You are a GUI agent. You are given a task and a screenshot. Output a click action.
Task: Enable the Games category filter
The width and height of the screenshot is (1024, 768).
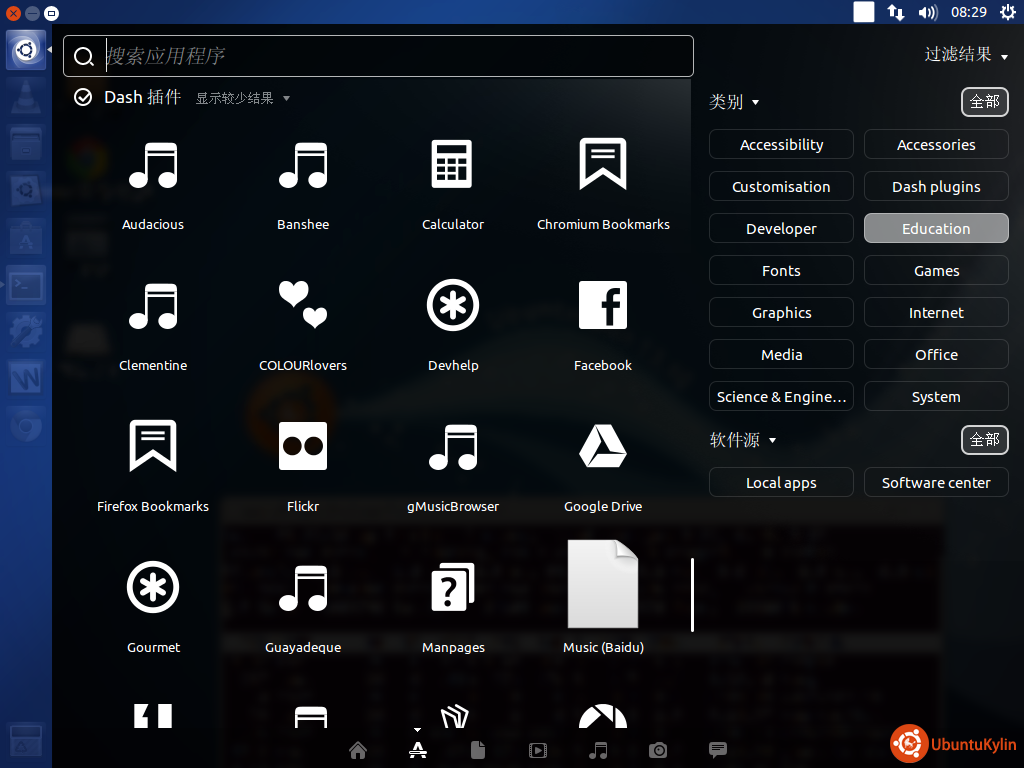(936, 271)
